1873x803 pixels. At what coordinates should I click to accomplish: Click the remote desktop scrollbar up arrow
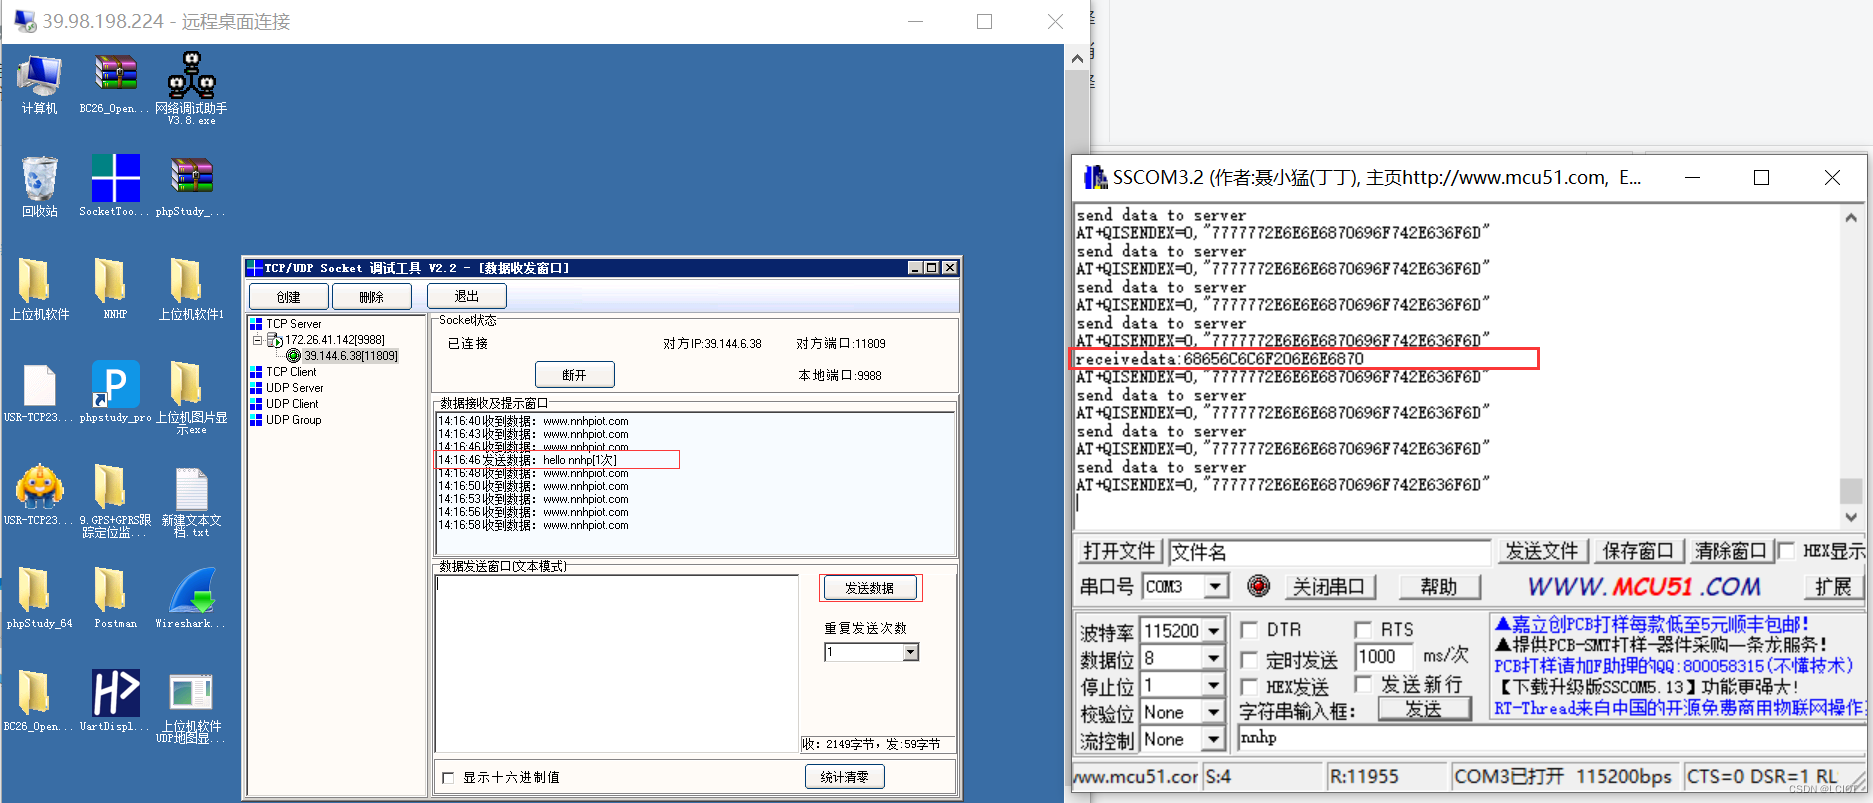click(x=1077, y=58)
